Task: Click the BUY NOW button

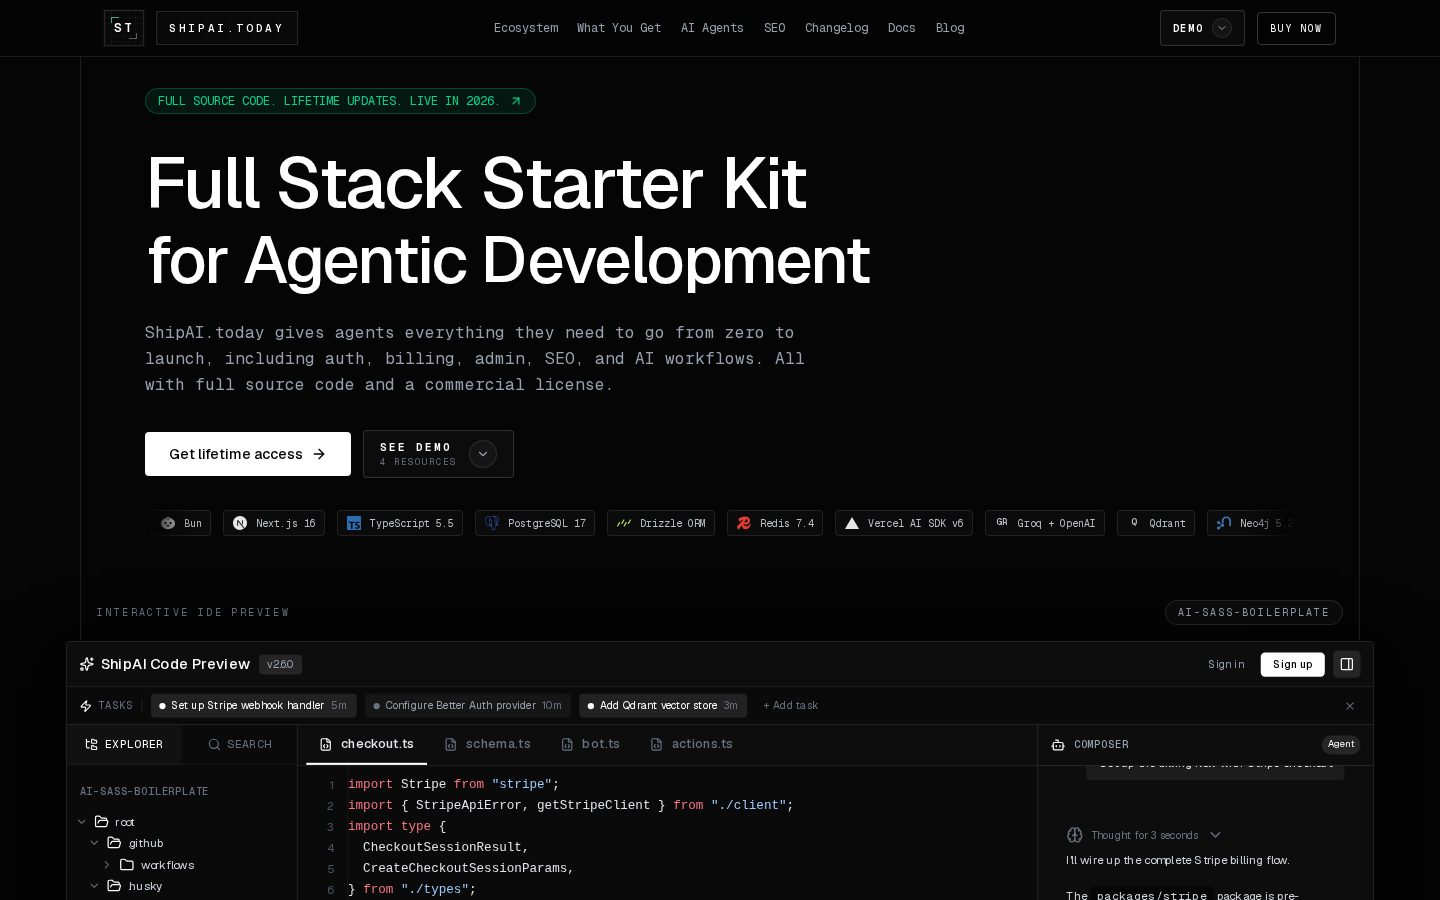Action: pos(1296,28)
